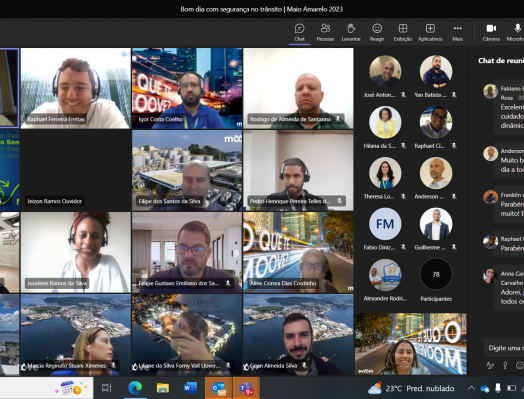Click Anderson participant avatar

pyautogui.click(x=436, y=173)
